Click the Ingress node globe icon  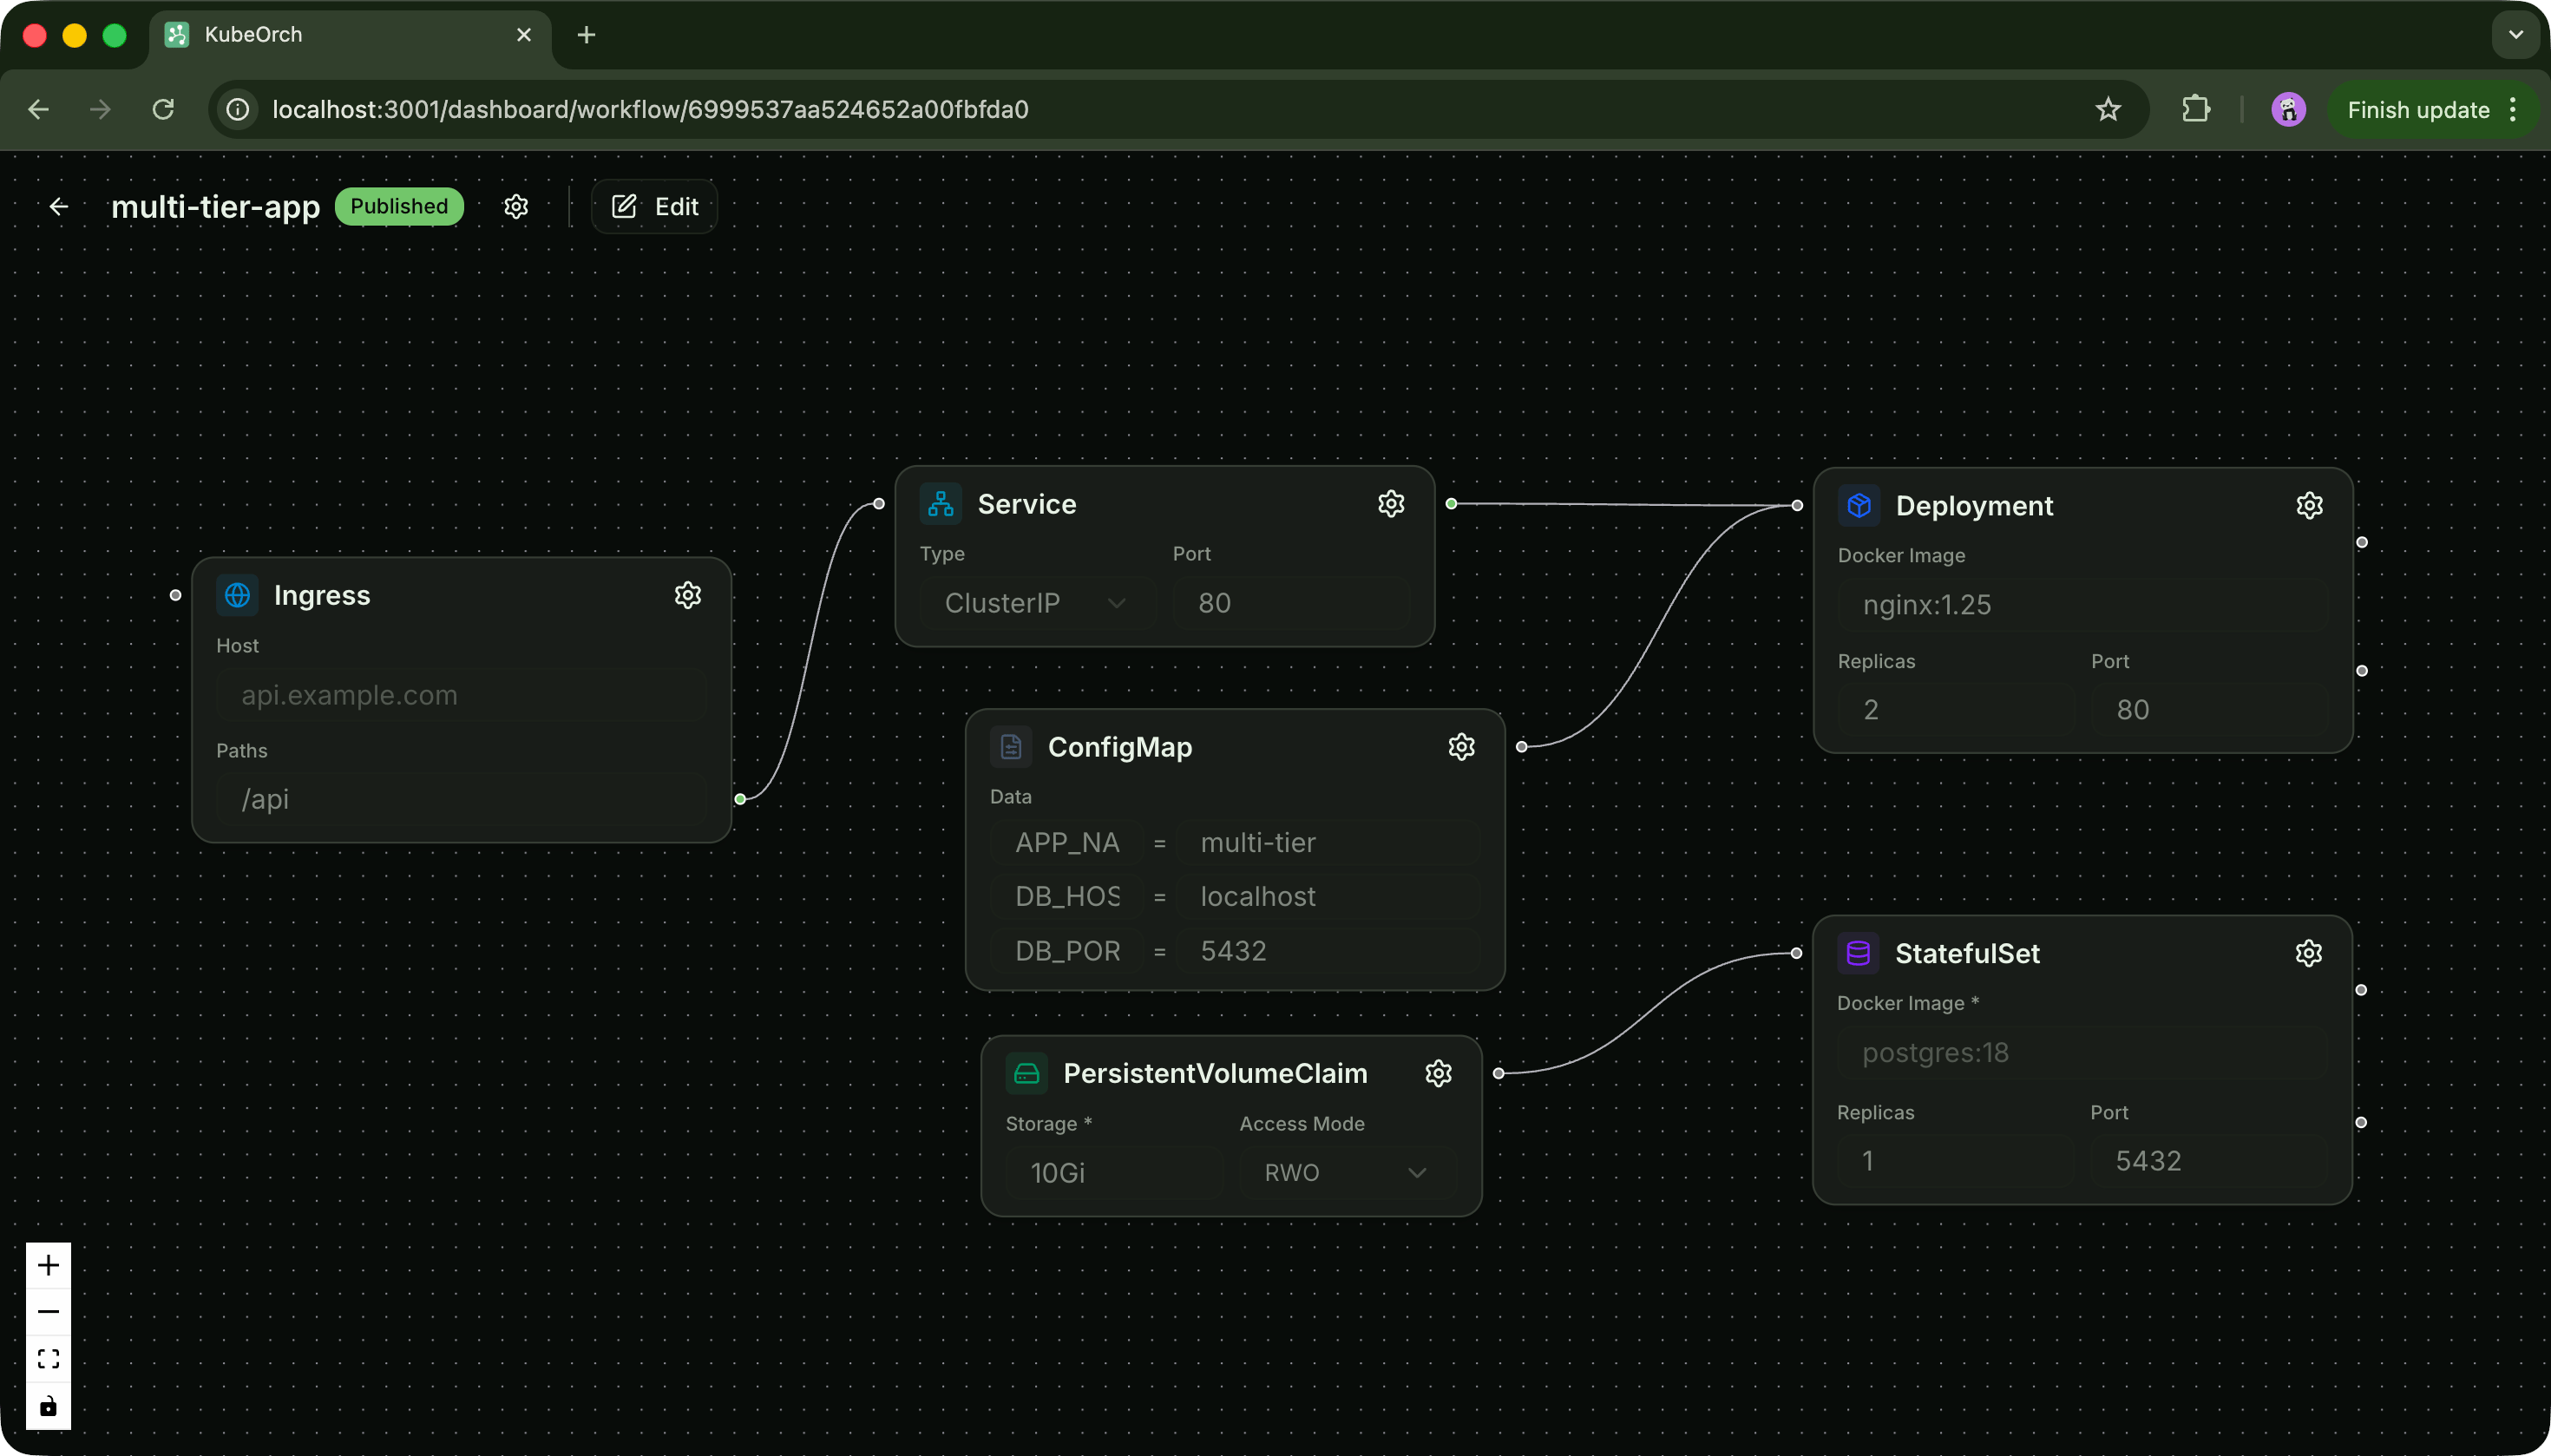[237, 594]
